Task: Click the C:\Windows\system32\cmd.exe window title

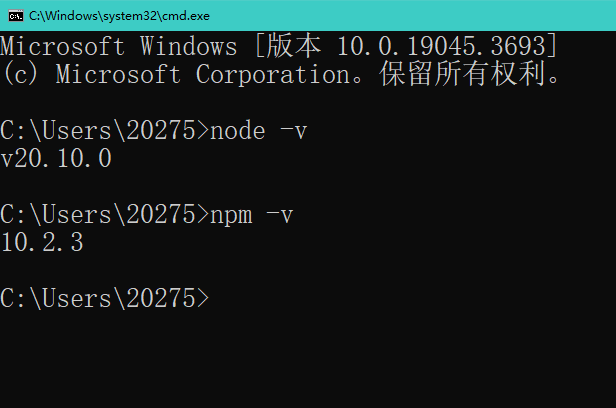Action: (119, 16)
